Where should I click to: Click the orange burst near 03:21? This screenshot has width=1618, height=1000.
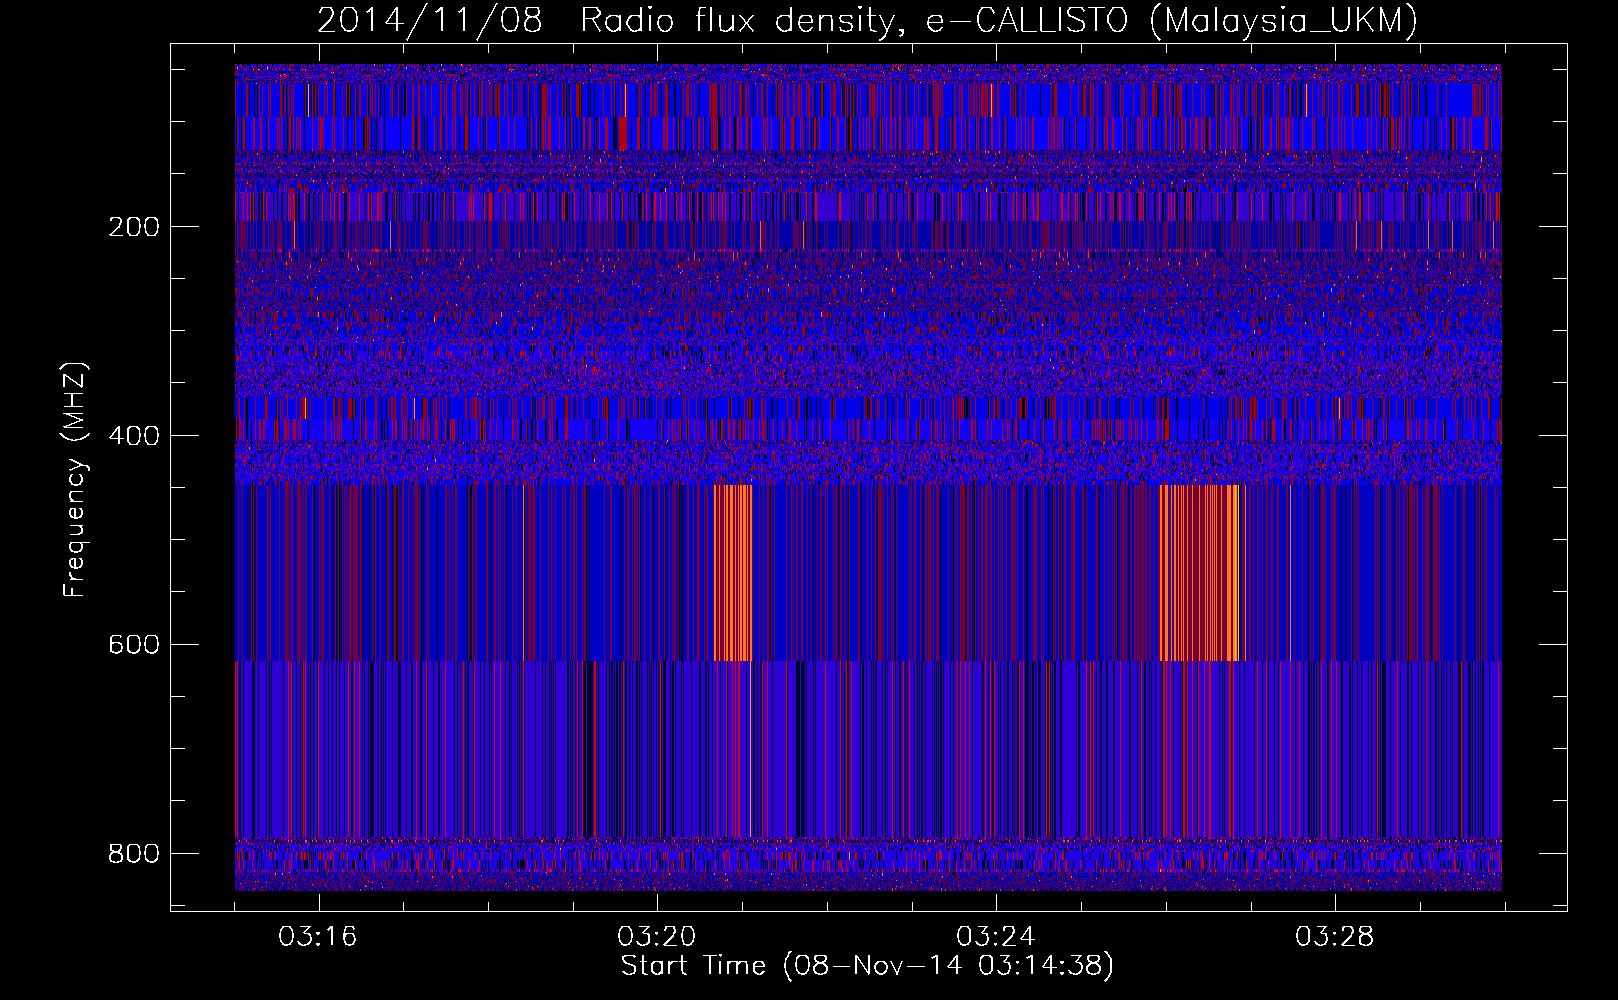pyautogui.click(x=733, y=572)
